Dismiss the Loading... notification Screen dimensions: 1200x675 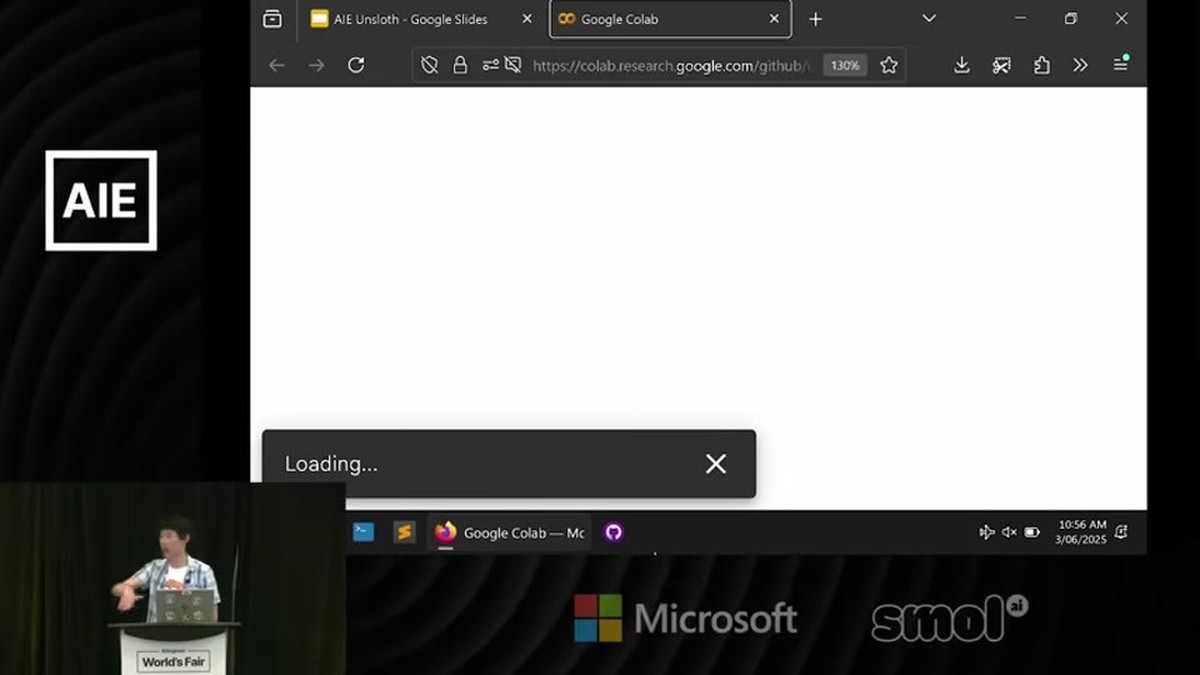click(716, 464)
